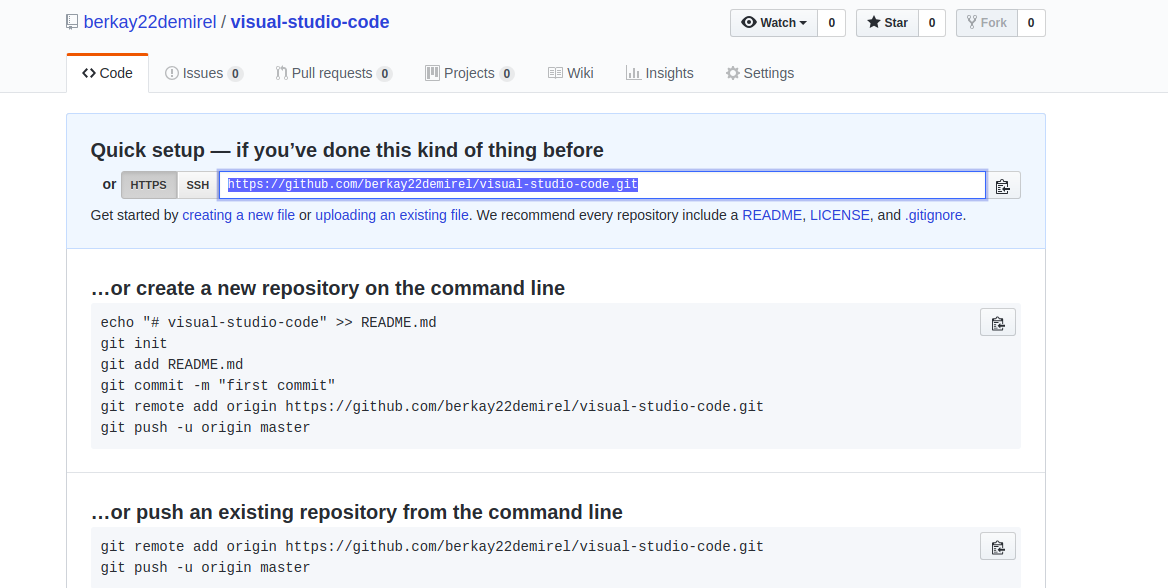Click the Projects board icon

pos(431,72)
